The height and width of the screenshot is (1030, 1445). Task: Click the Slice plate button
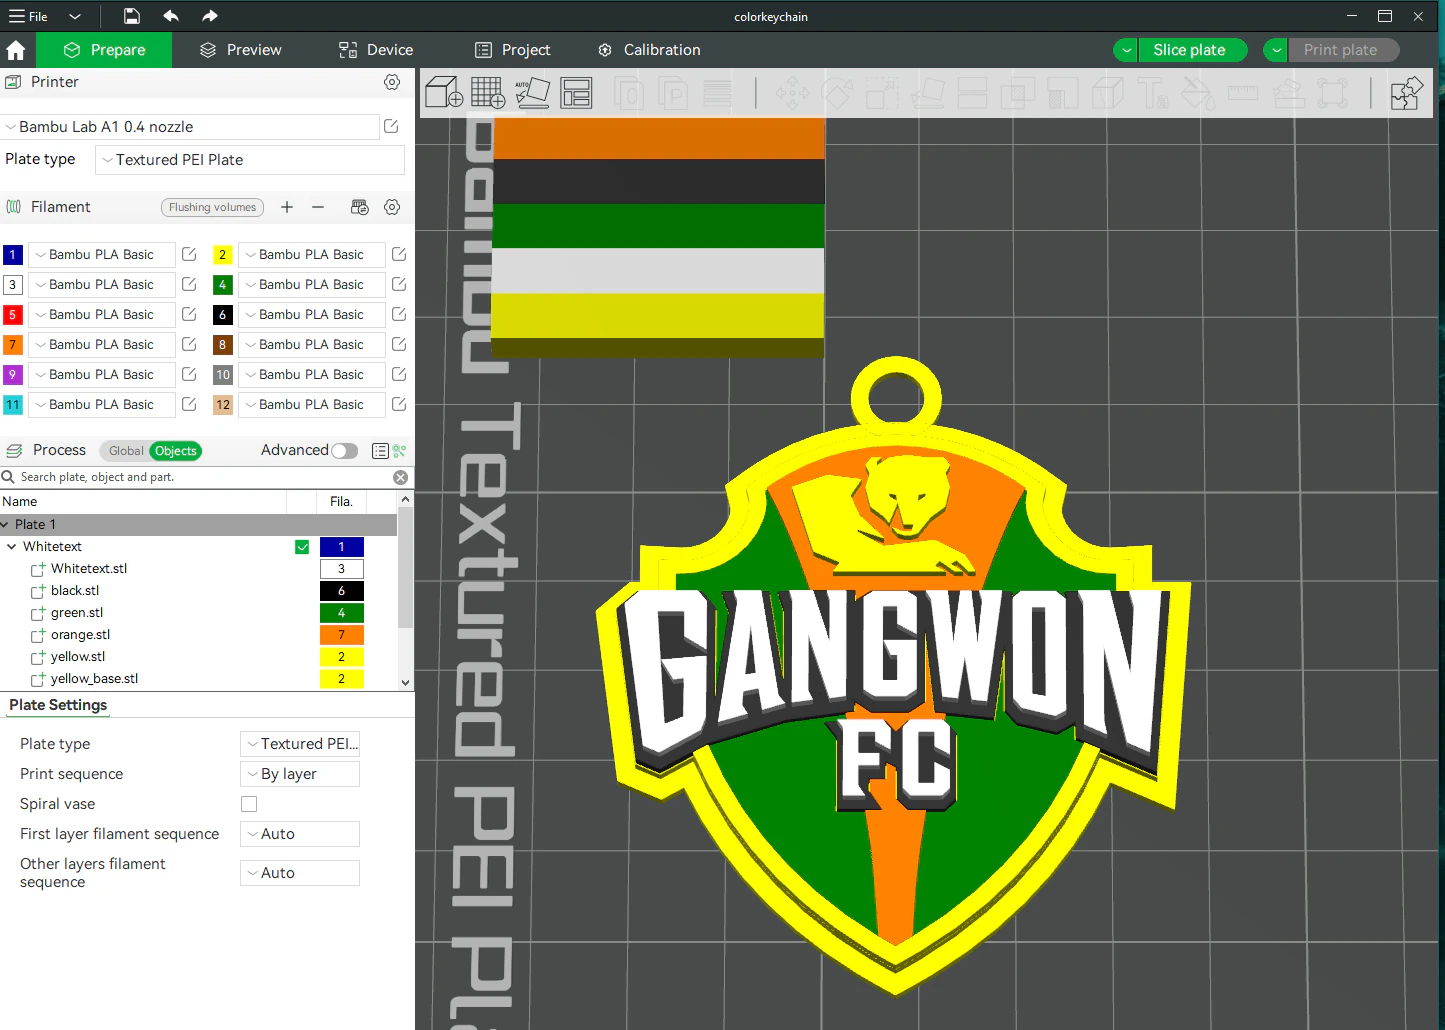(1192, 50)
